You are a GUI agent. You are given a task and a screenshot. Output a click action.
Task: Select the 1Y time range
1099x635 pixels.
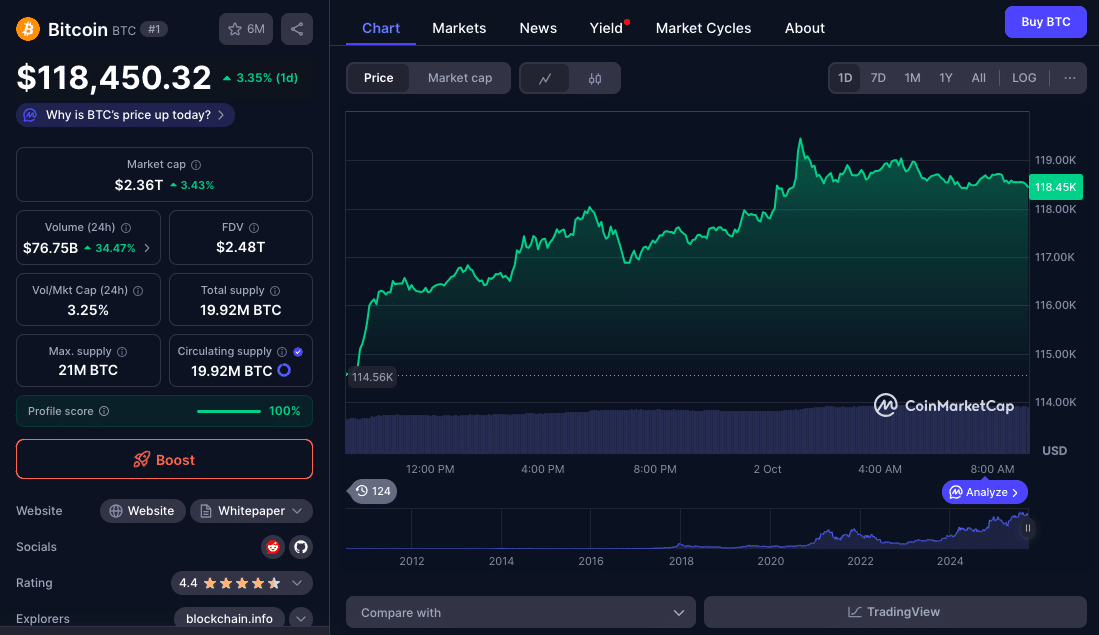[946, 78]
